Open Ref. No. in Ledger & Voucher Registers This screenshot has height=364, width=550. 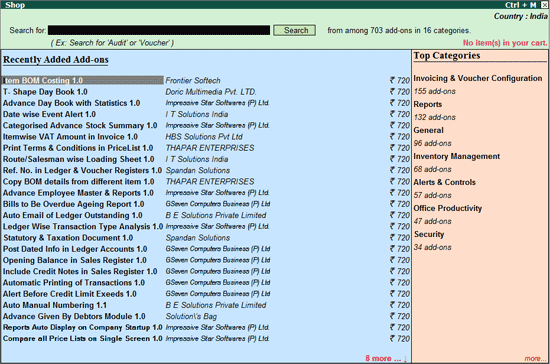[x=82, y=170]
